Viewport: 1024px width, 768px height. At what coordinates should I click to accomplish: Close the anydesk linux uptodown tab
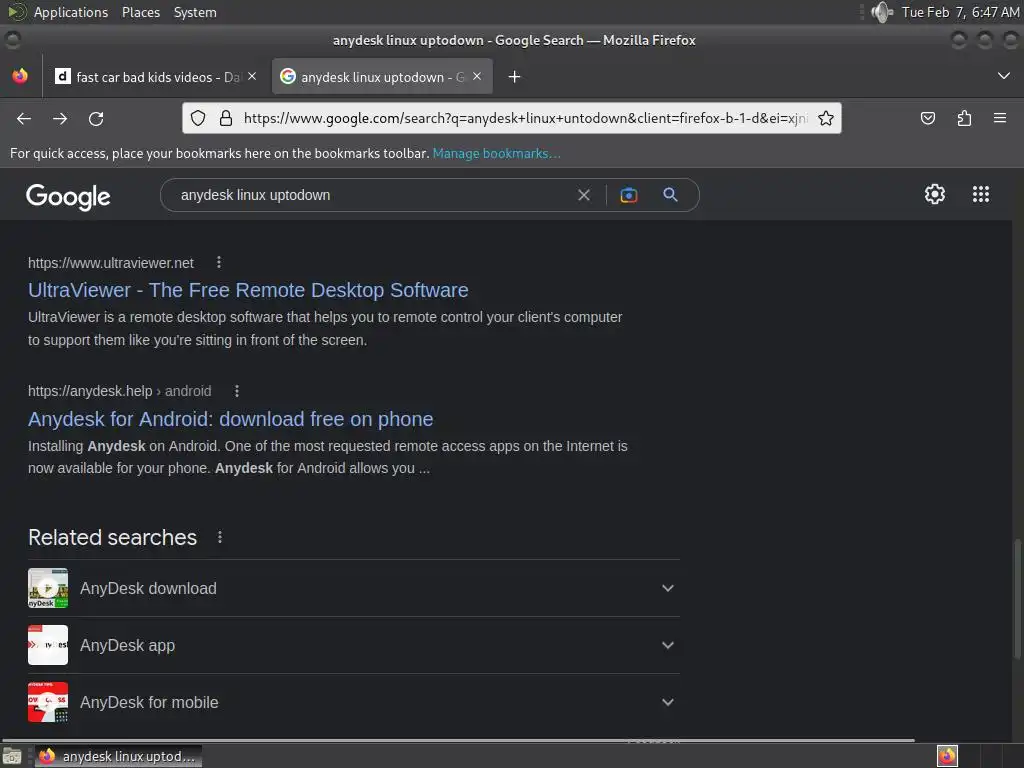coord(477,76)
